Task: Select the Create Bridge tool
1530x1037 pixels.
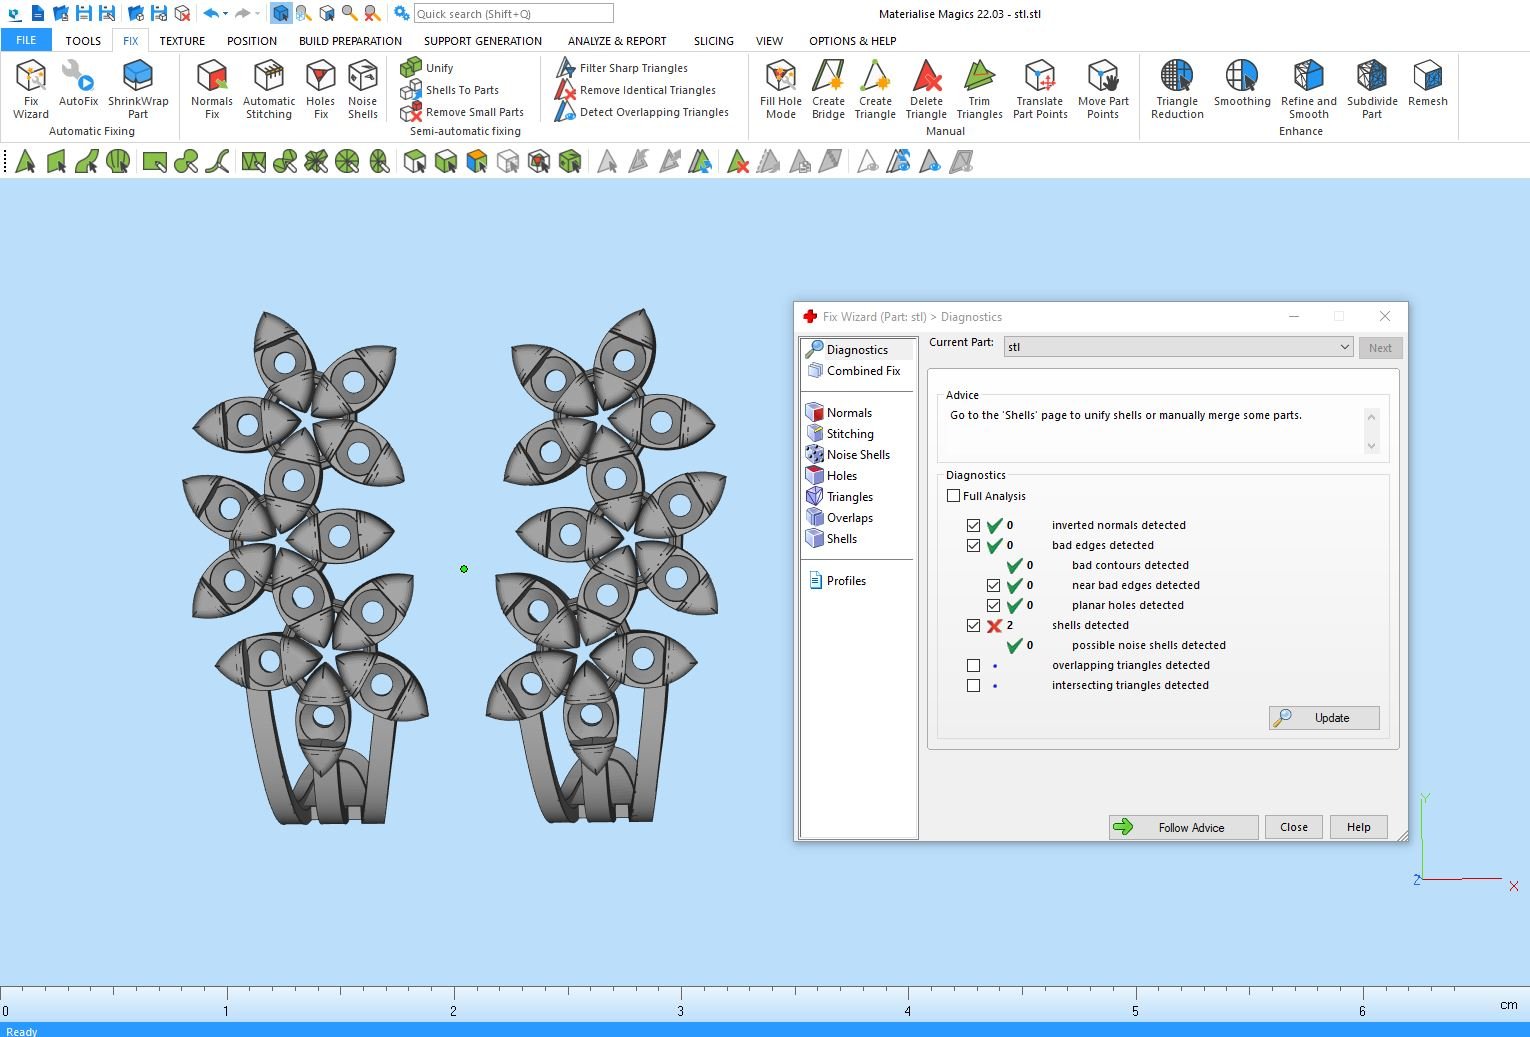Action: tap(828, 88)
